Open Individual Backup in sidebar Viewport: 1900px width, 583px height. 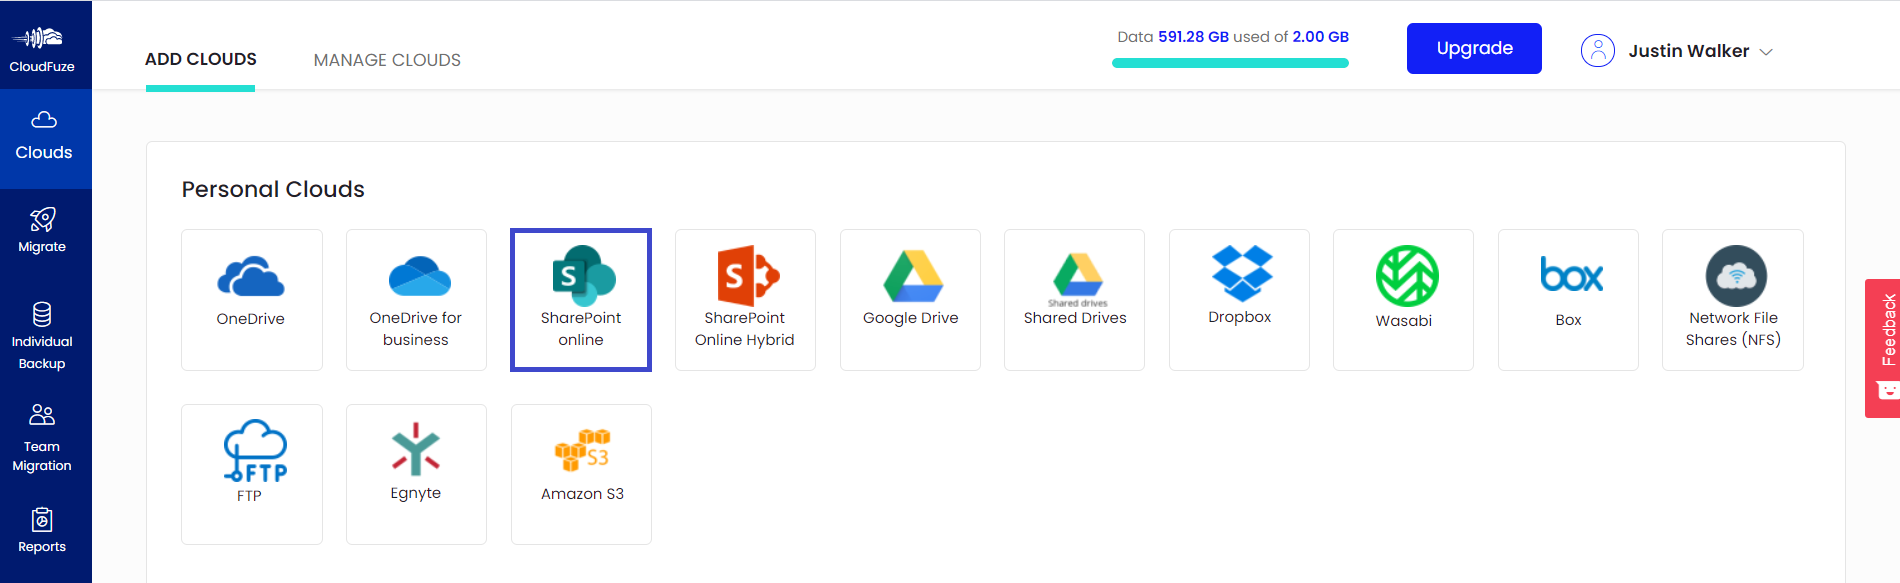pos(42,336)
